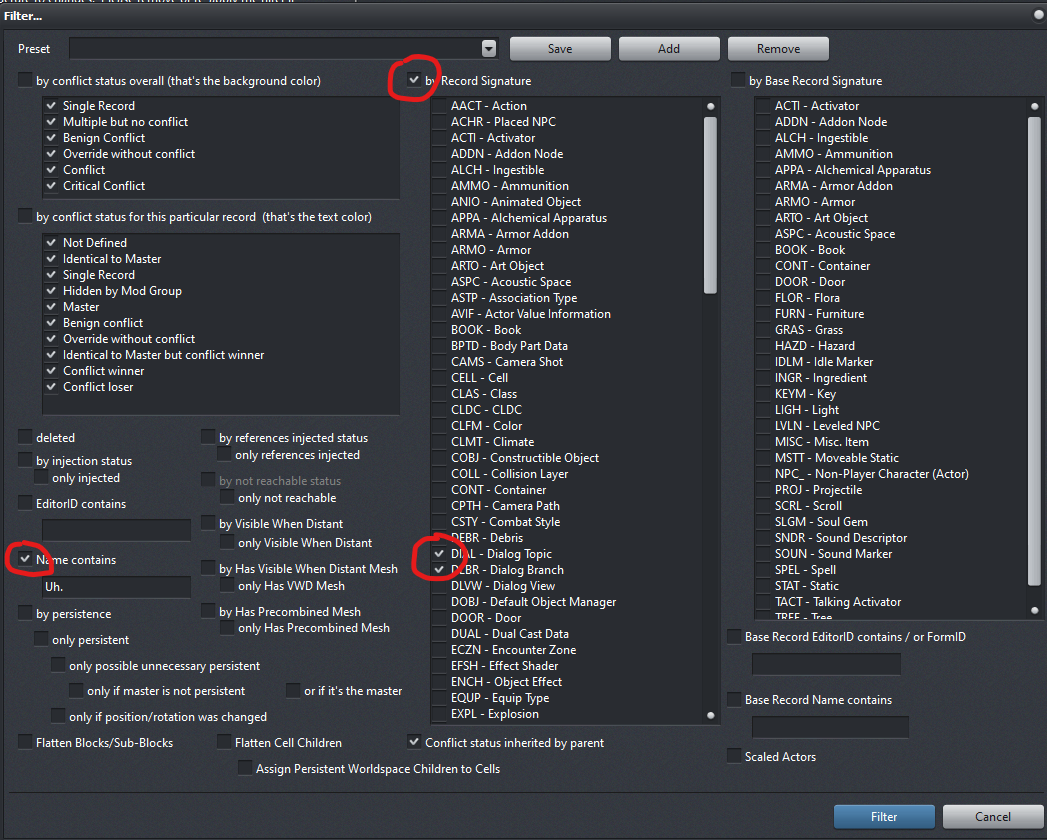Enable by conflict status for this particular record
The image size is (1047, 840).
[25, 216]
